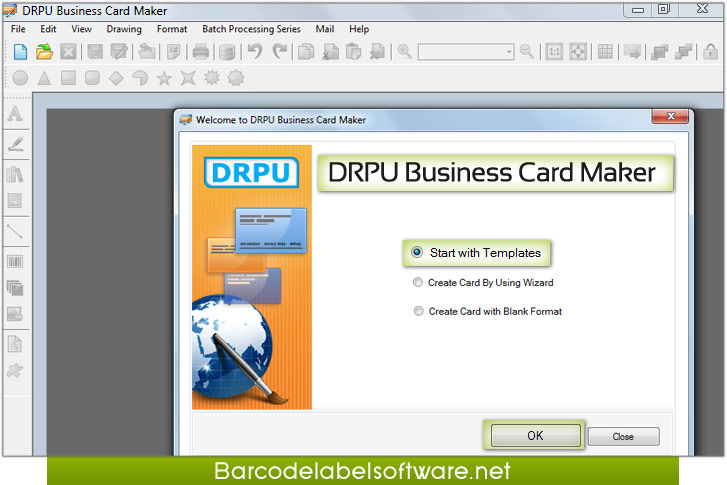The image size is (727, 485).
Task: Open the Mail menu
Action: pyautogui.click(x=325, y=29)
